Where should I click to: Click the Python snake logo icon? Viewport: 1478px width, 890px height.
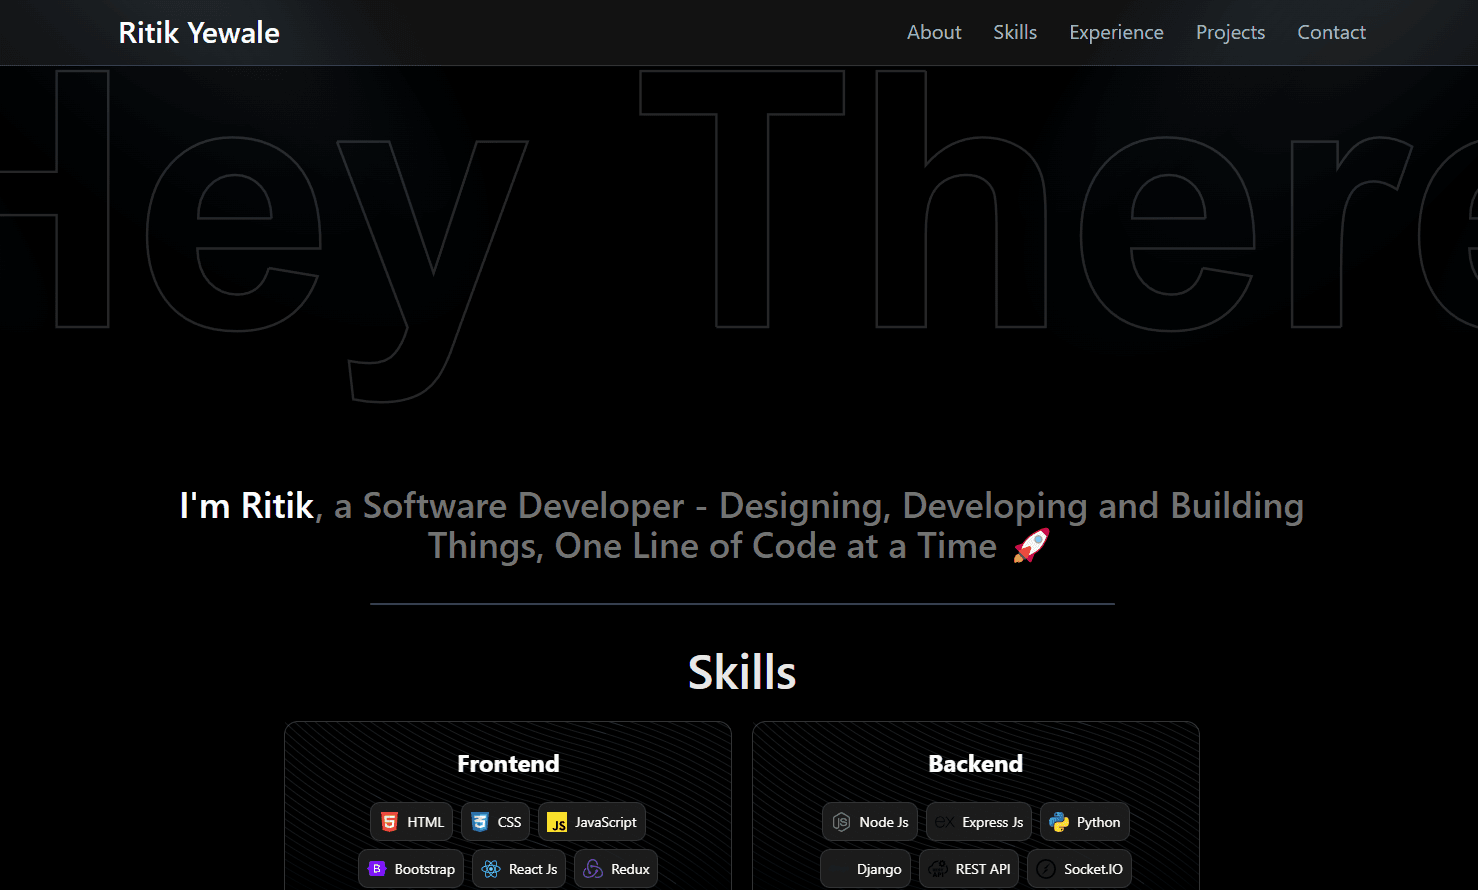pos(1059,822)
